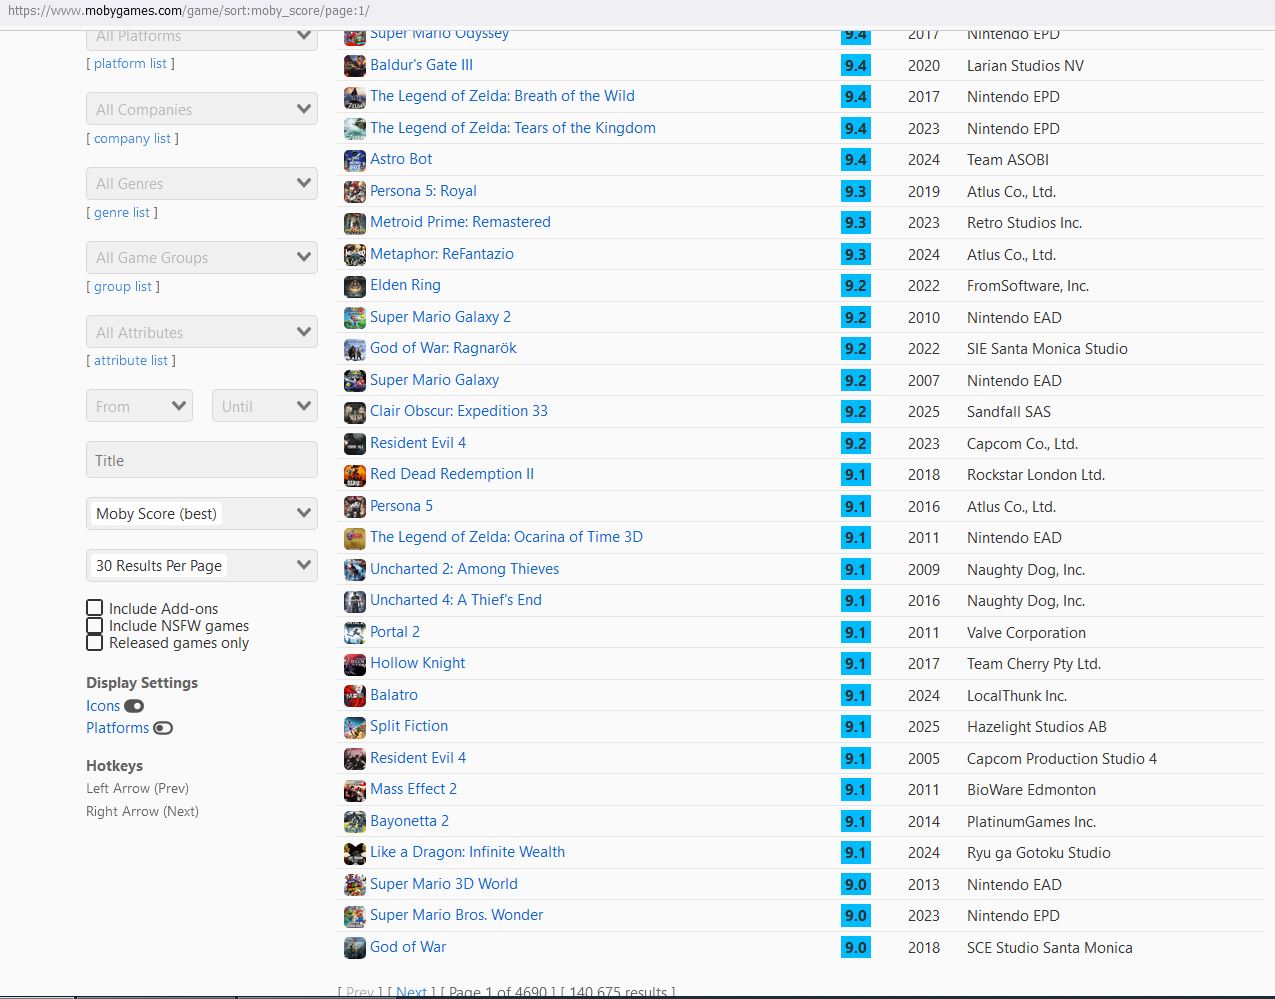The image size is (1275, 999).
Task: Click the Super Mario 3D World icon
Action: [x=355, y=885]
